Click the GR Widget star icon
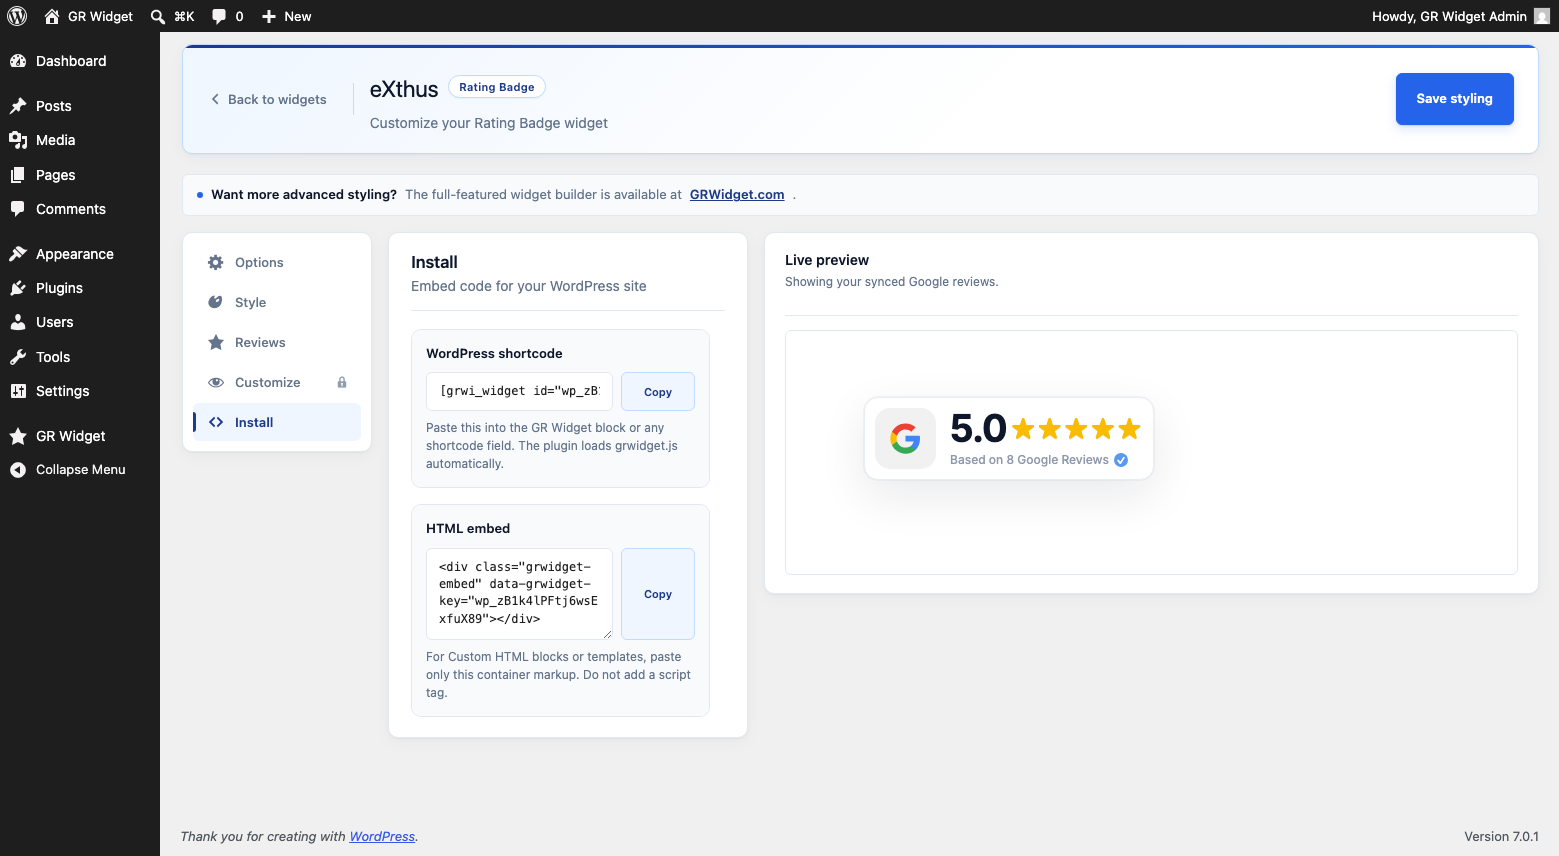Viewport: 1559px width, 856px height. tap(18, 436)
